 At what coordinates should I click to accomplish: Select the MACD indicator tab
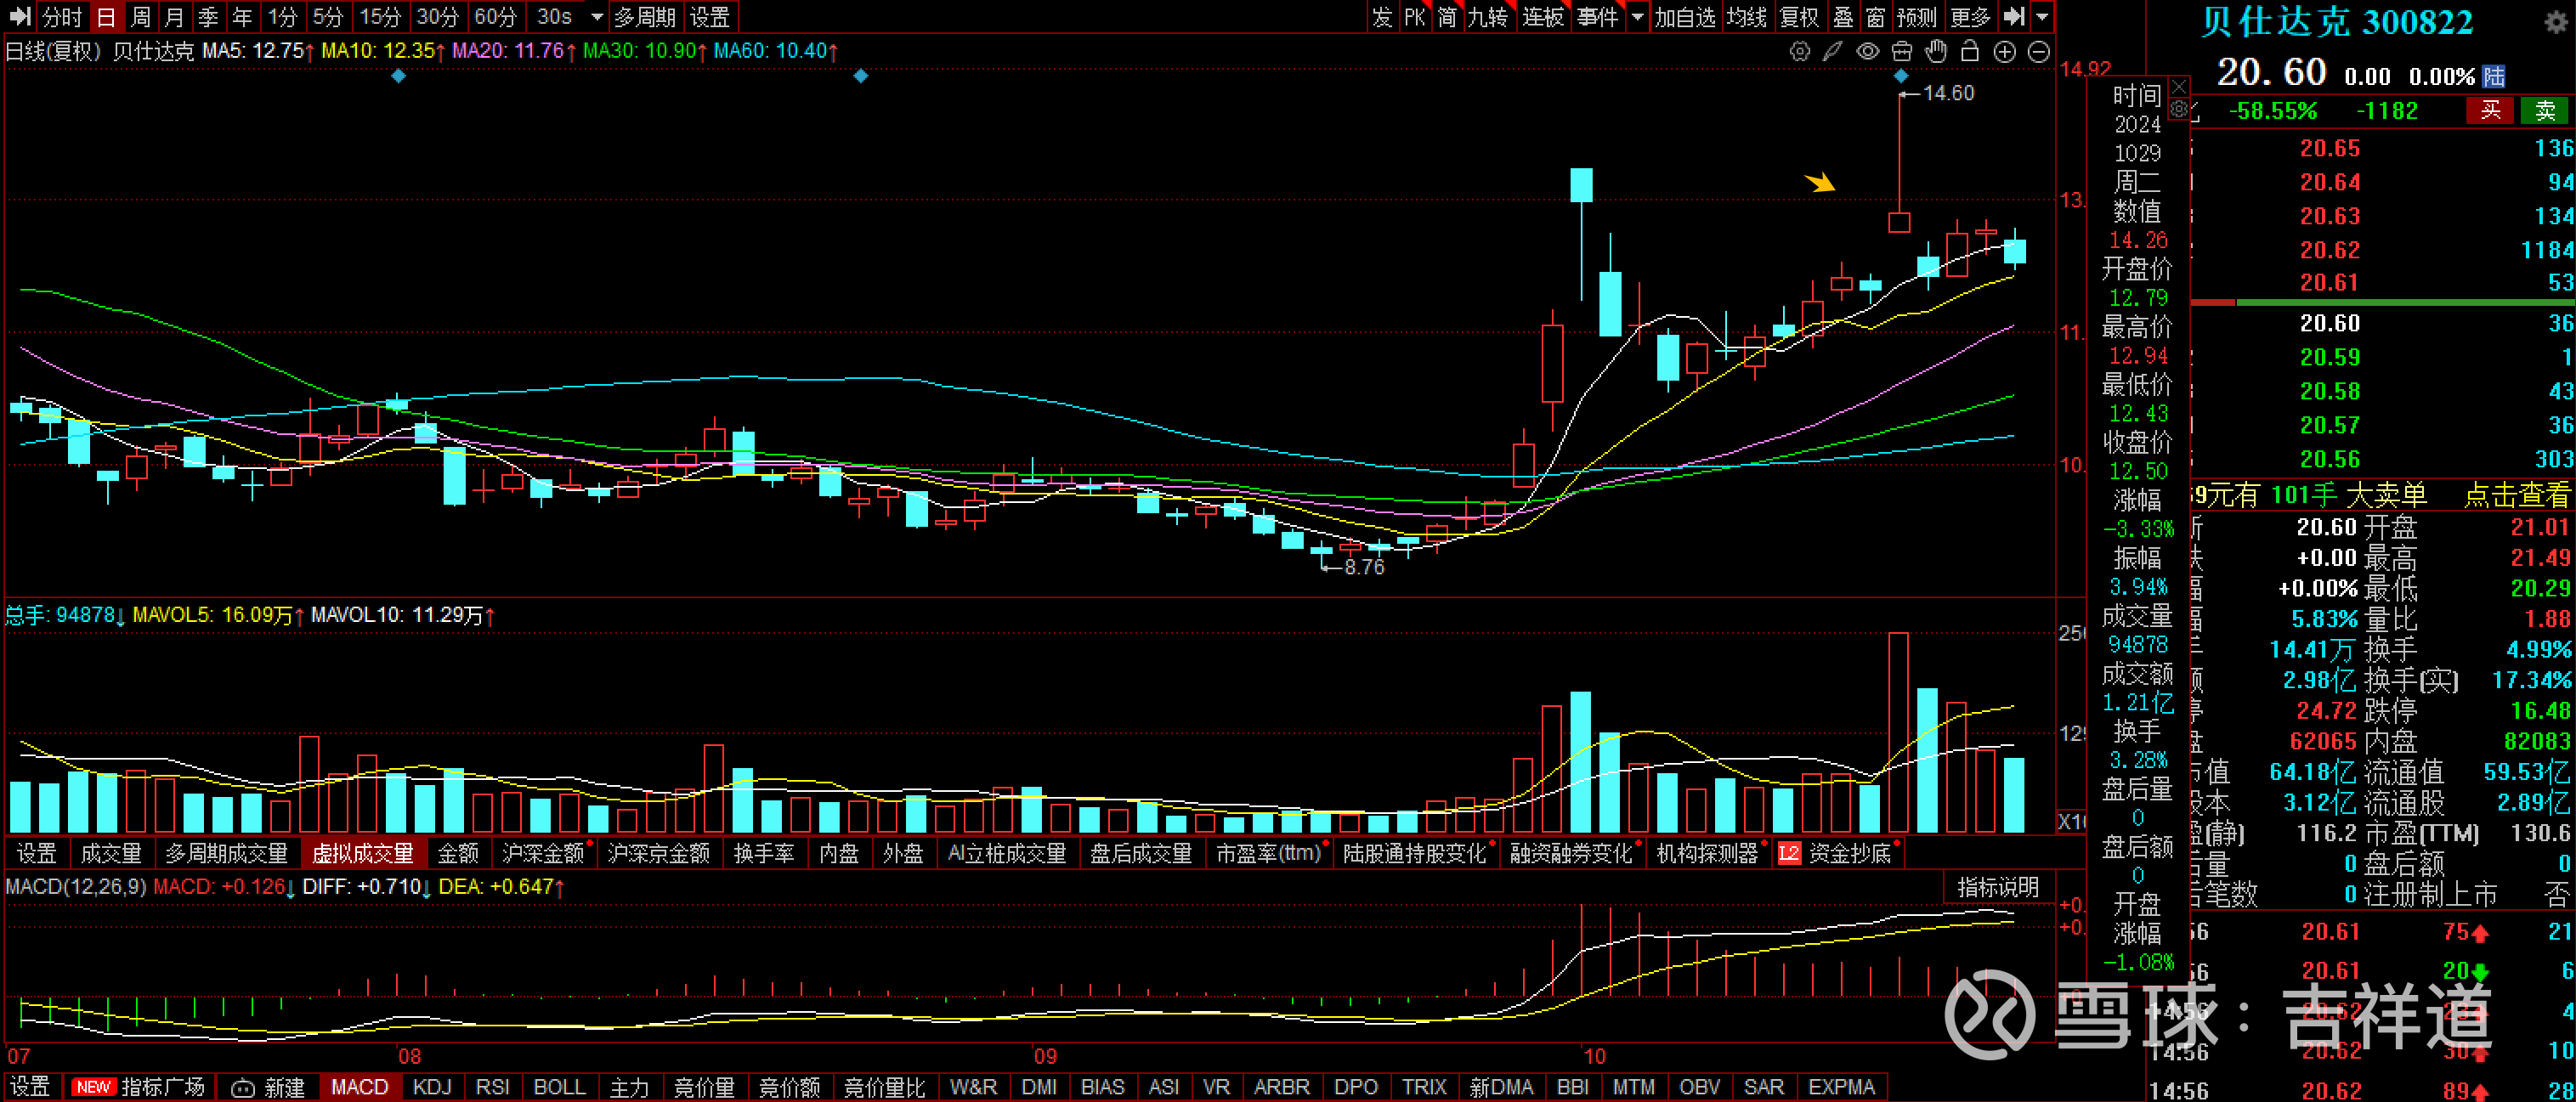click(359, 1087)
